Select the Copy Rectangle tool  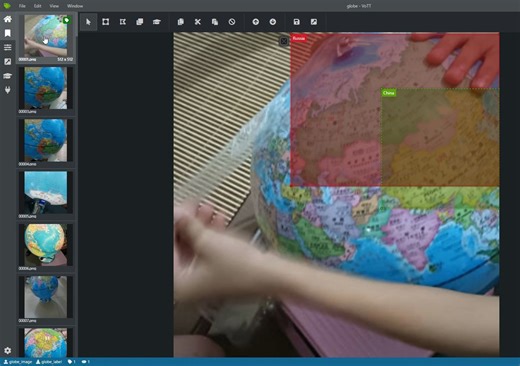(140, 22)
